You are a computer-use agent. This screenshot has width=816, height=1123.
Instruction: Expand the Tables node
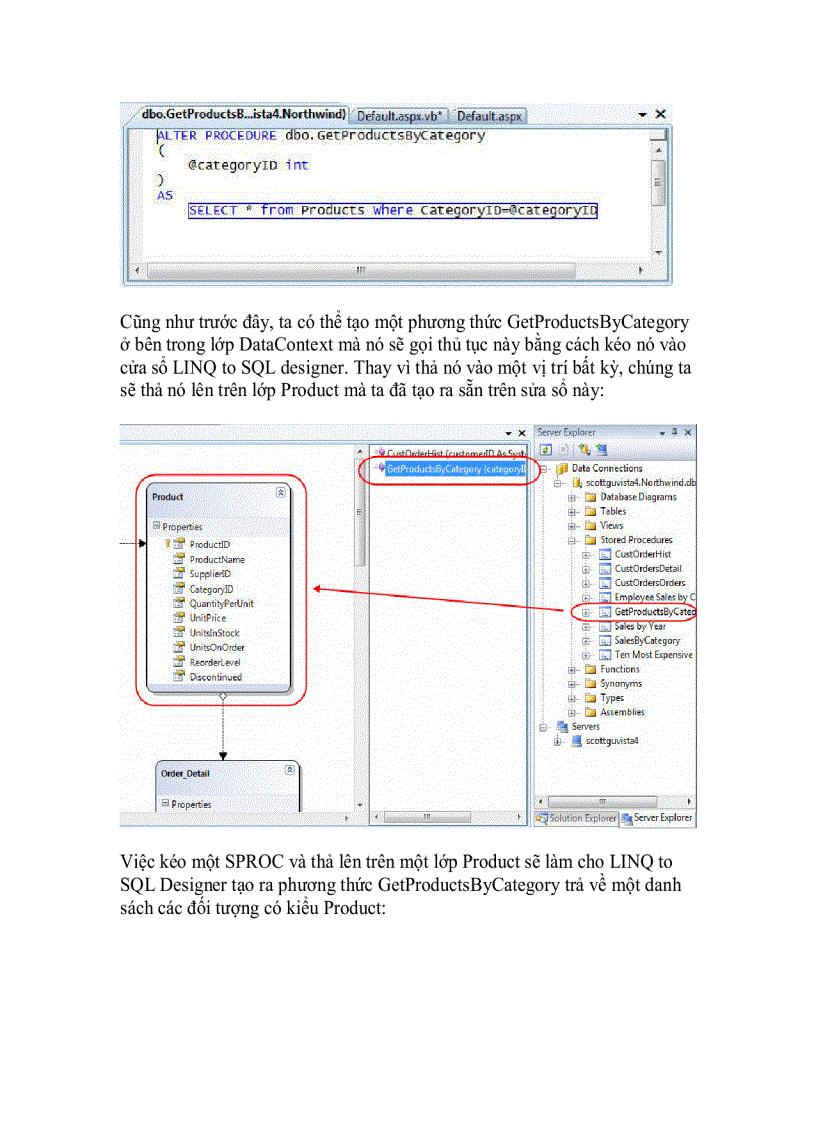572,511
